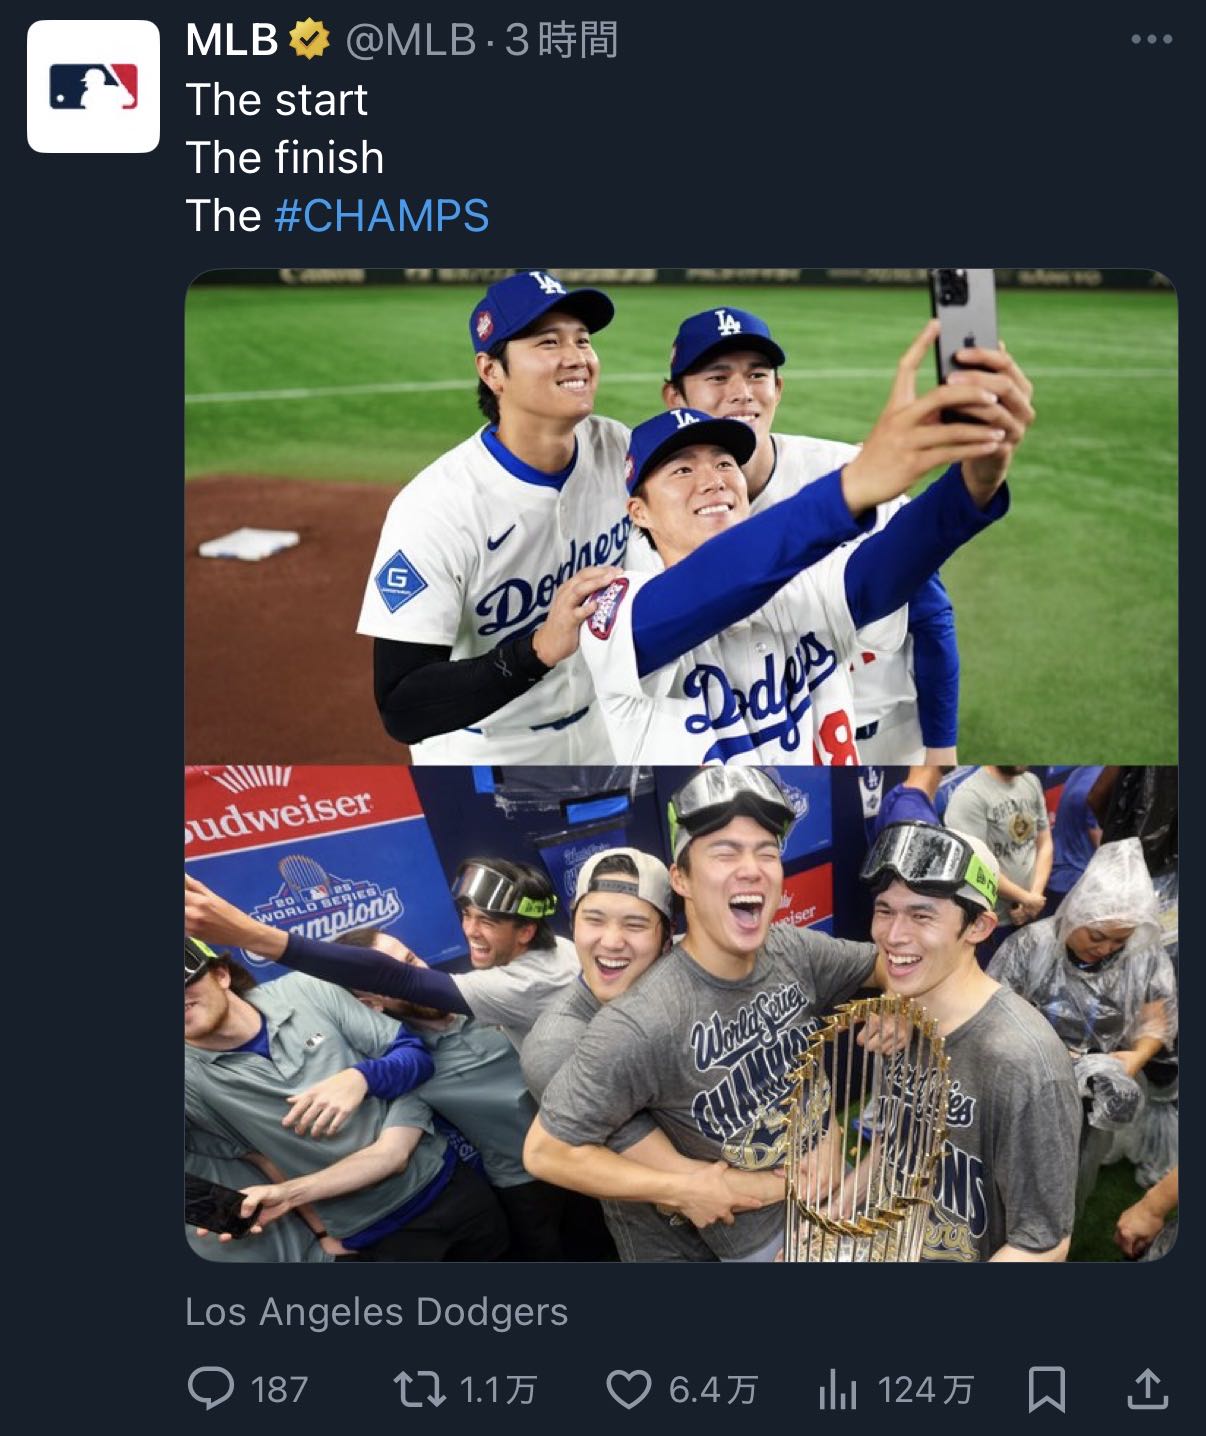The height and width of the screenshot is (1436, 1206).
Task: Open the MLB profile avatar
Action: coord(93,87)
